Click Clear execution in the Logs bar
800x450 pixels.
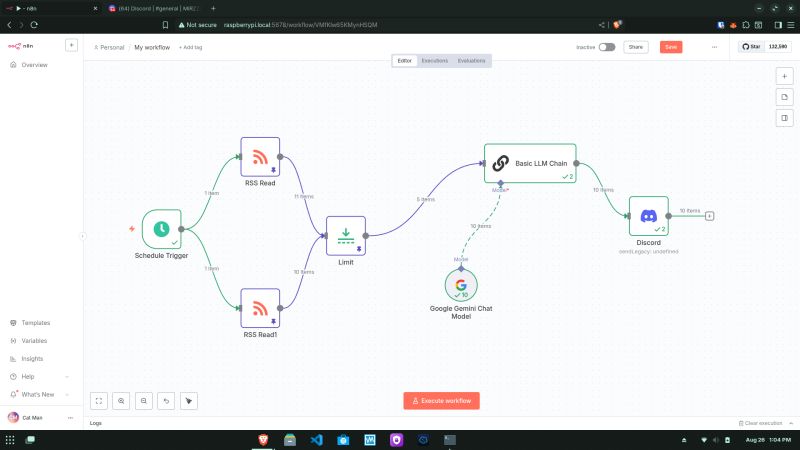(x=760, y=423)
